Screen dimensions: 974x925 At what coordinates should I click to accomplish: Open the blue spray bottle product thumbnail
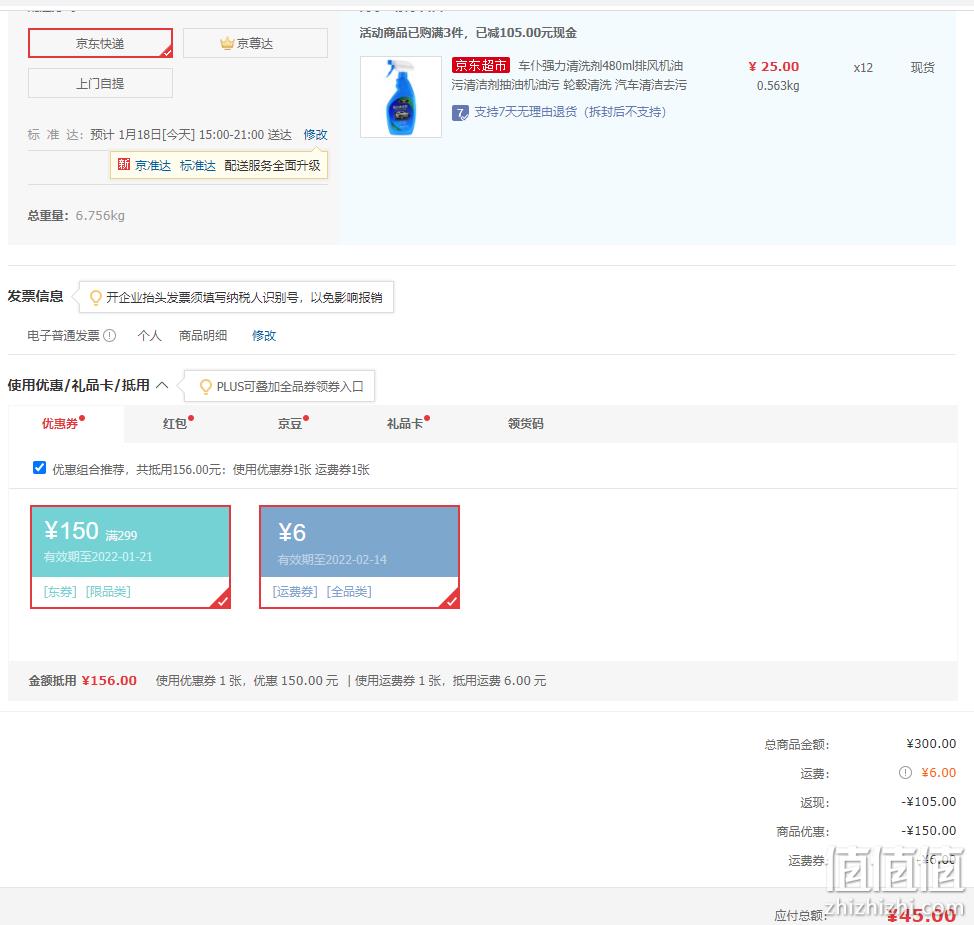point(401,97)
